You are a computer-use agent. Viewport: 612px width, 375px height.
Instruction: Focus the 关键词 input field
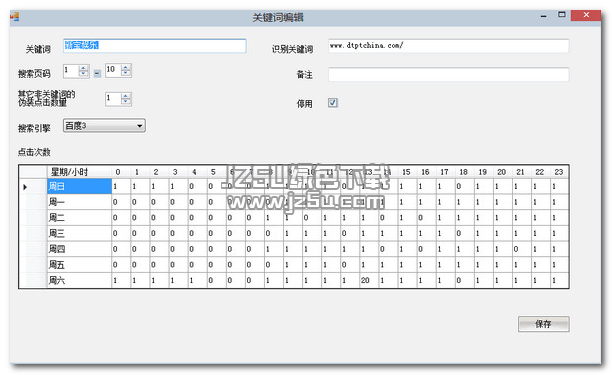[155, 46]
